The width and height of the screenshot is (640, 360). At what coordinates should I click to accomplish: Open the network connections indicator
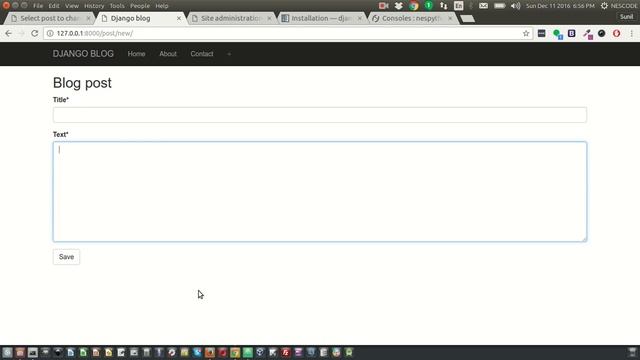click(444, 6)
